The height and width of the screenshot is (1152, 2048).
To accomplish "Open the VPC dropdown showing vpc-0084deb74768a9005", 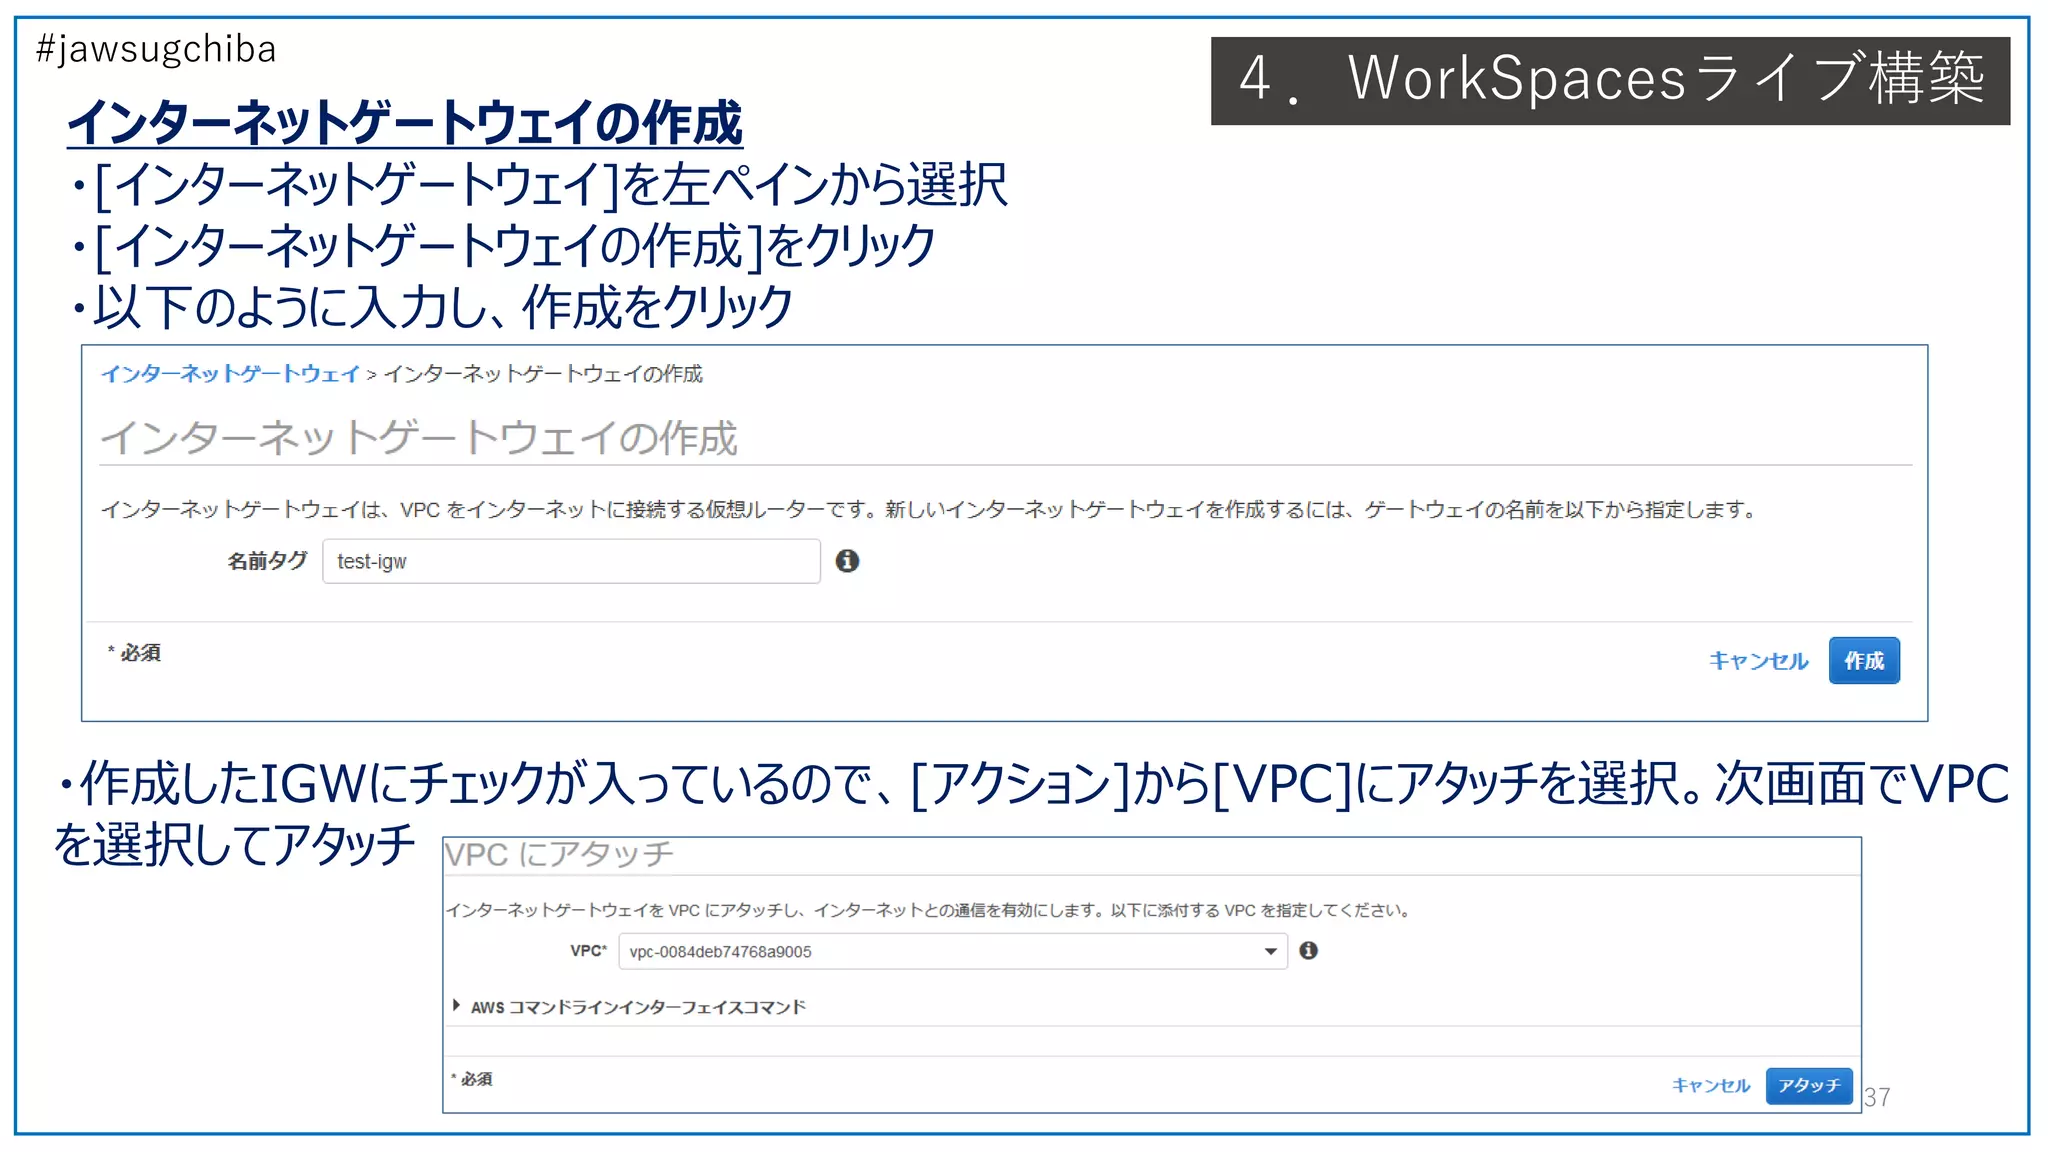I will [x=953, y=951].
